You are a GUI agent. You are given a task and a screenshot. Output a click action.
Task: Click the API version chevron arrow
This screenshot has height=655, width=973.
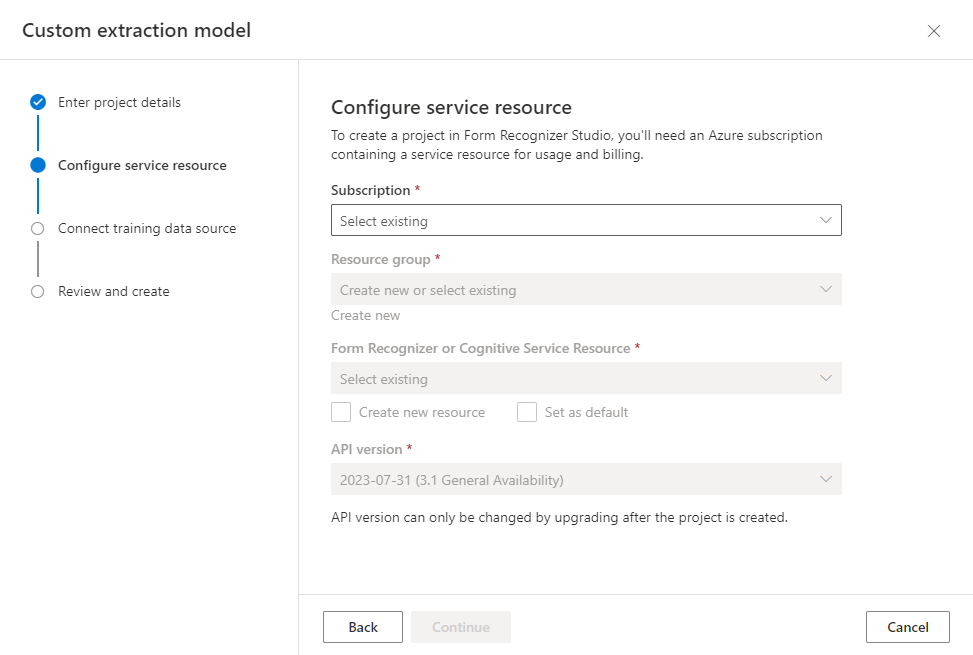click(x=825, y=479)
